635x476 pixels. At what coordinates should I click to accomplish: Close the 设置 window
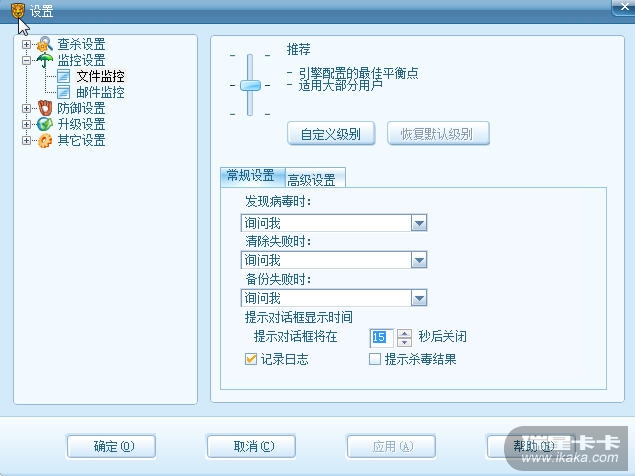click(624, 7)
